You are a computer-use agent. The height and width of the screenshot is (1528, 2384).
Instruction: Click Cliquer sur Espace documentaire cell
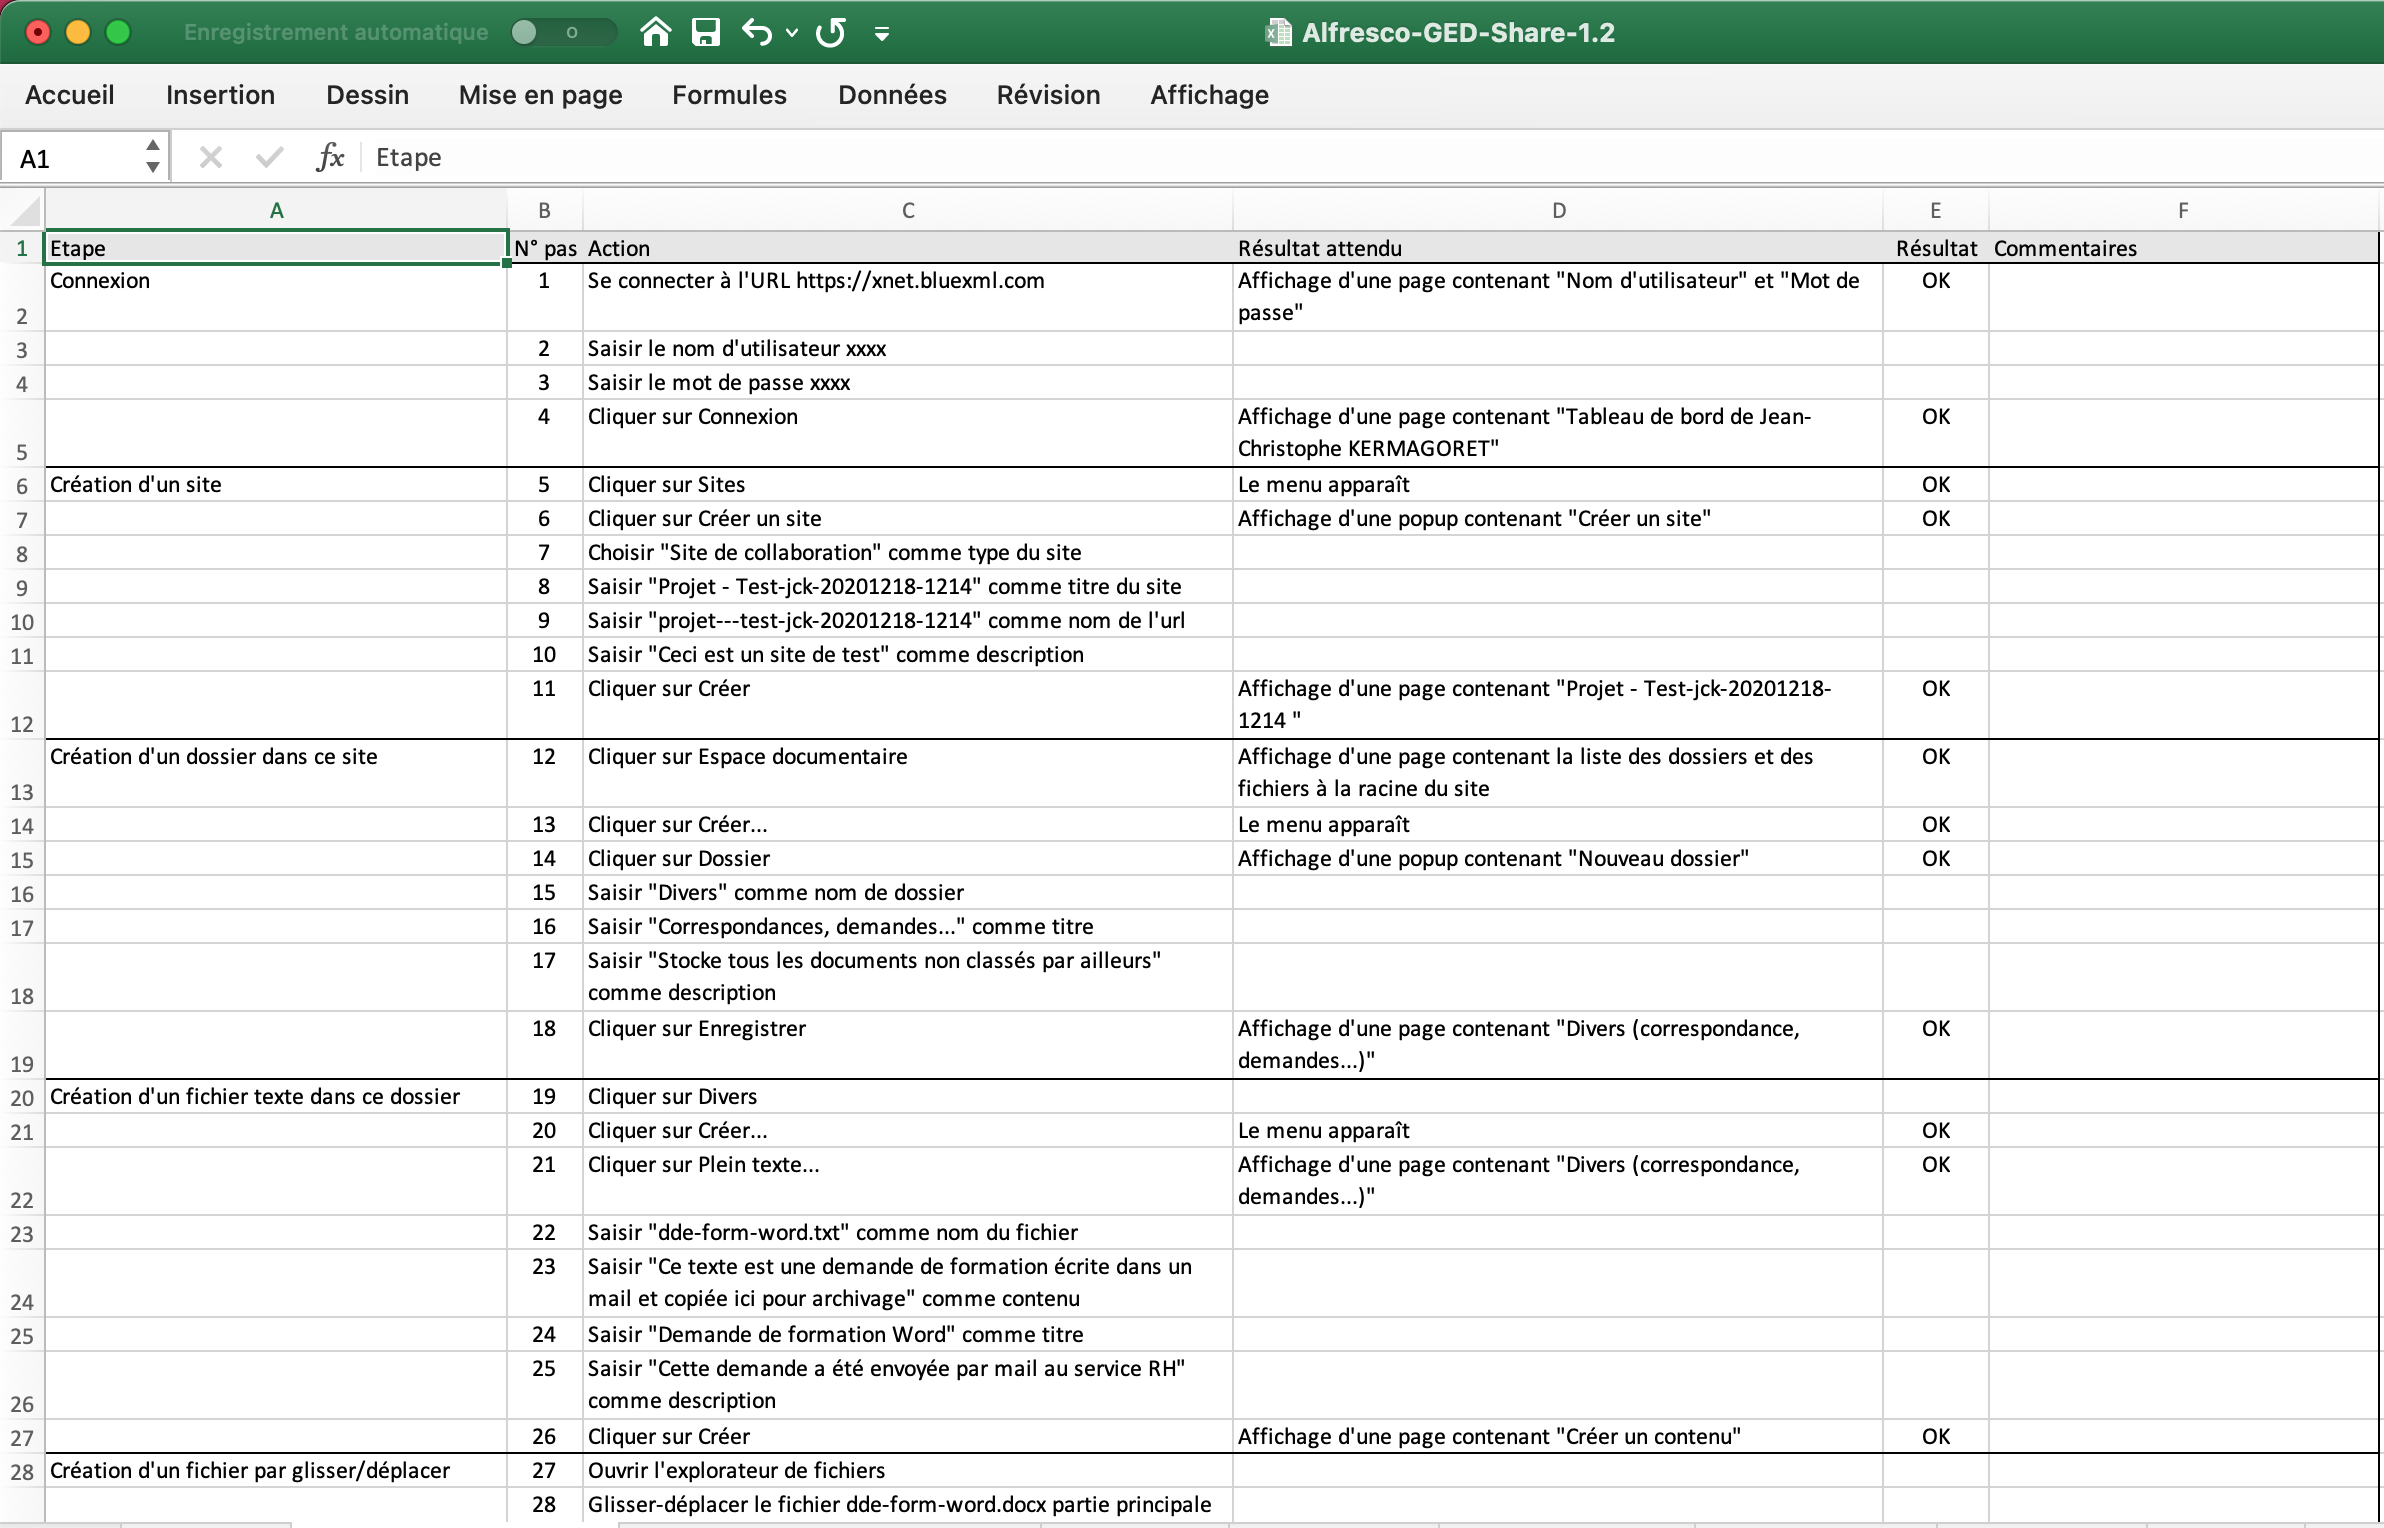click(x=907, y=774)
